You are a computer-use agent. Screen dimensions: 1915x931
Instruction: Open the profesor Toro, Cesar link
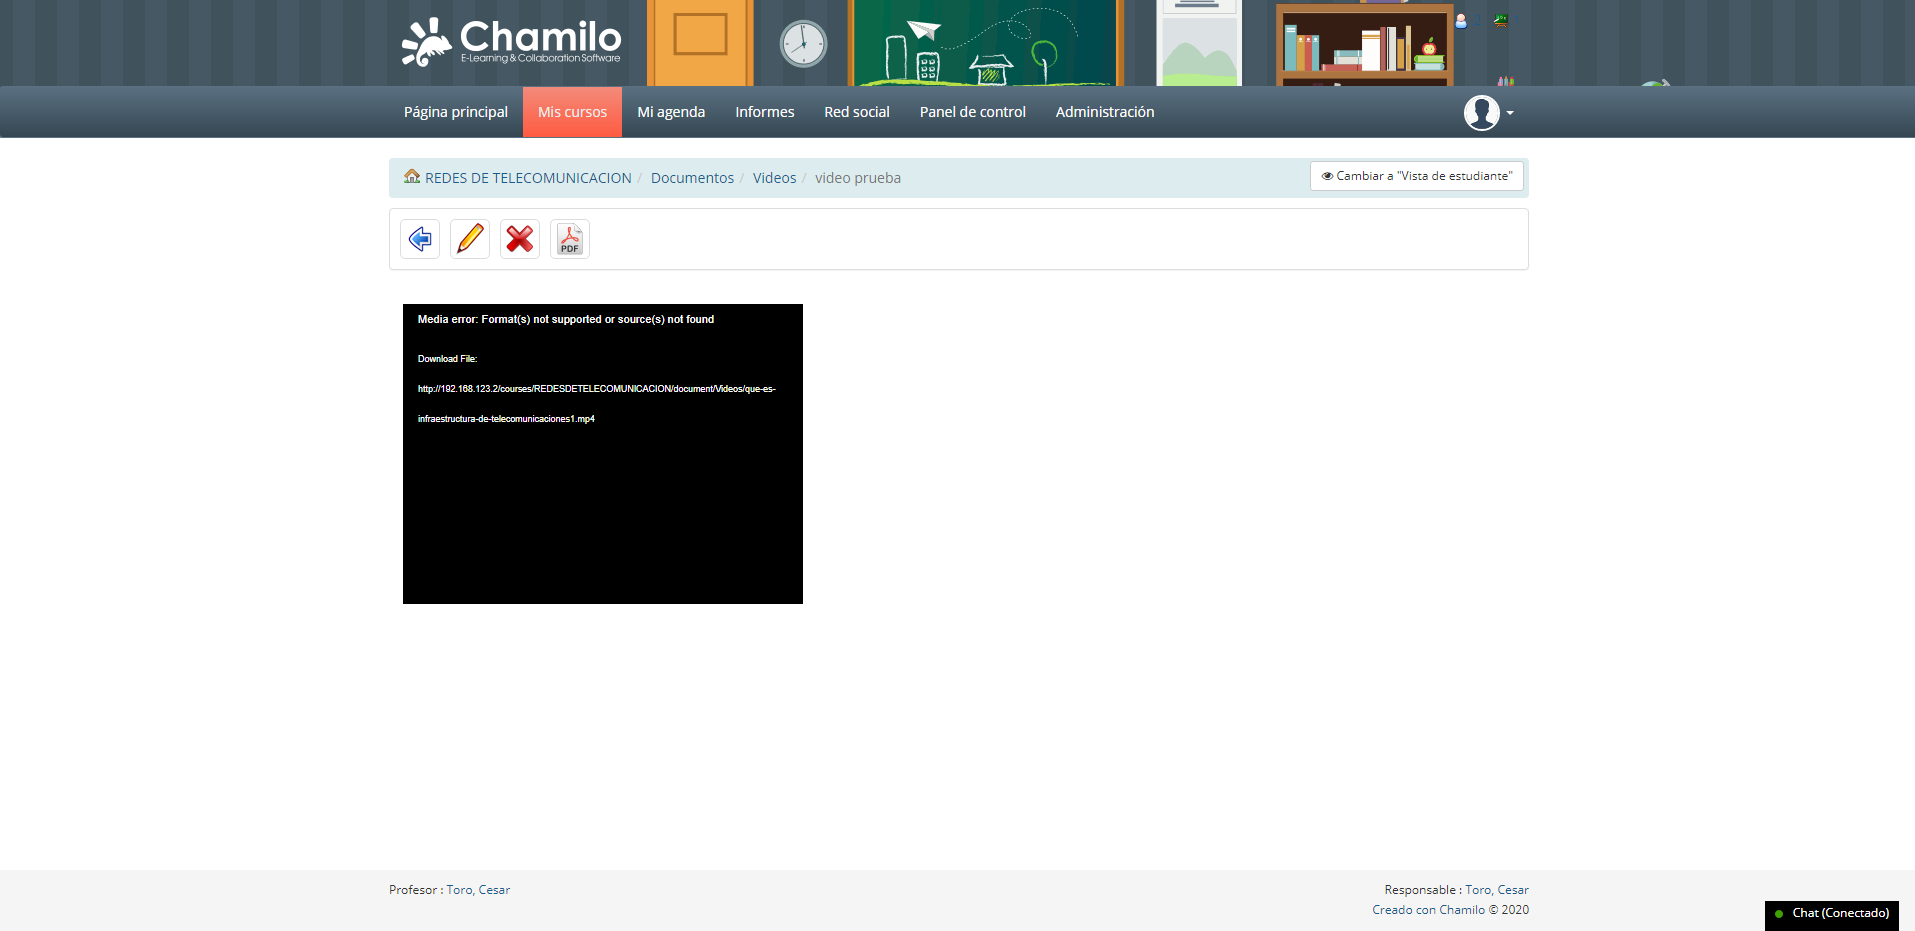477,889
